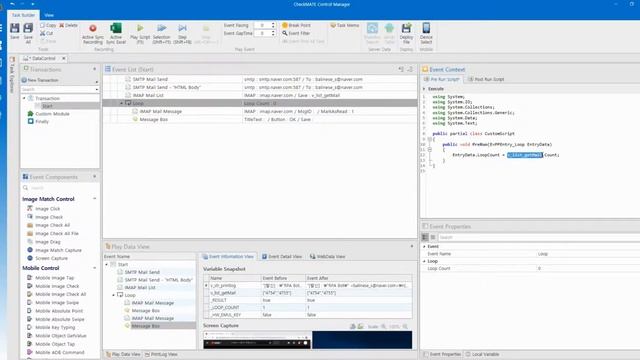
Task: Click the Event Pacing input field
Action: pyautogui.click(x=262, y=25)
